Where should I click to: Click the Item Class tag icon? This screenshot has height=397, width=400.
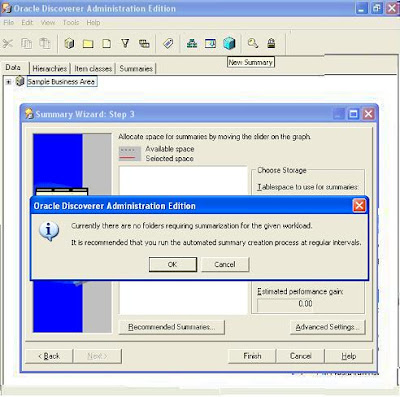[168, 43]
